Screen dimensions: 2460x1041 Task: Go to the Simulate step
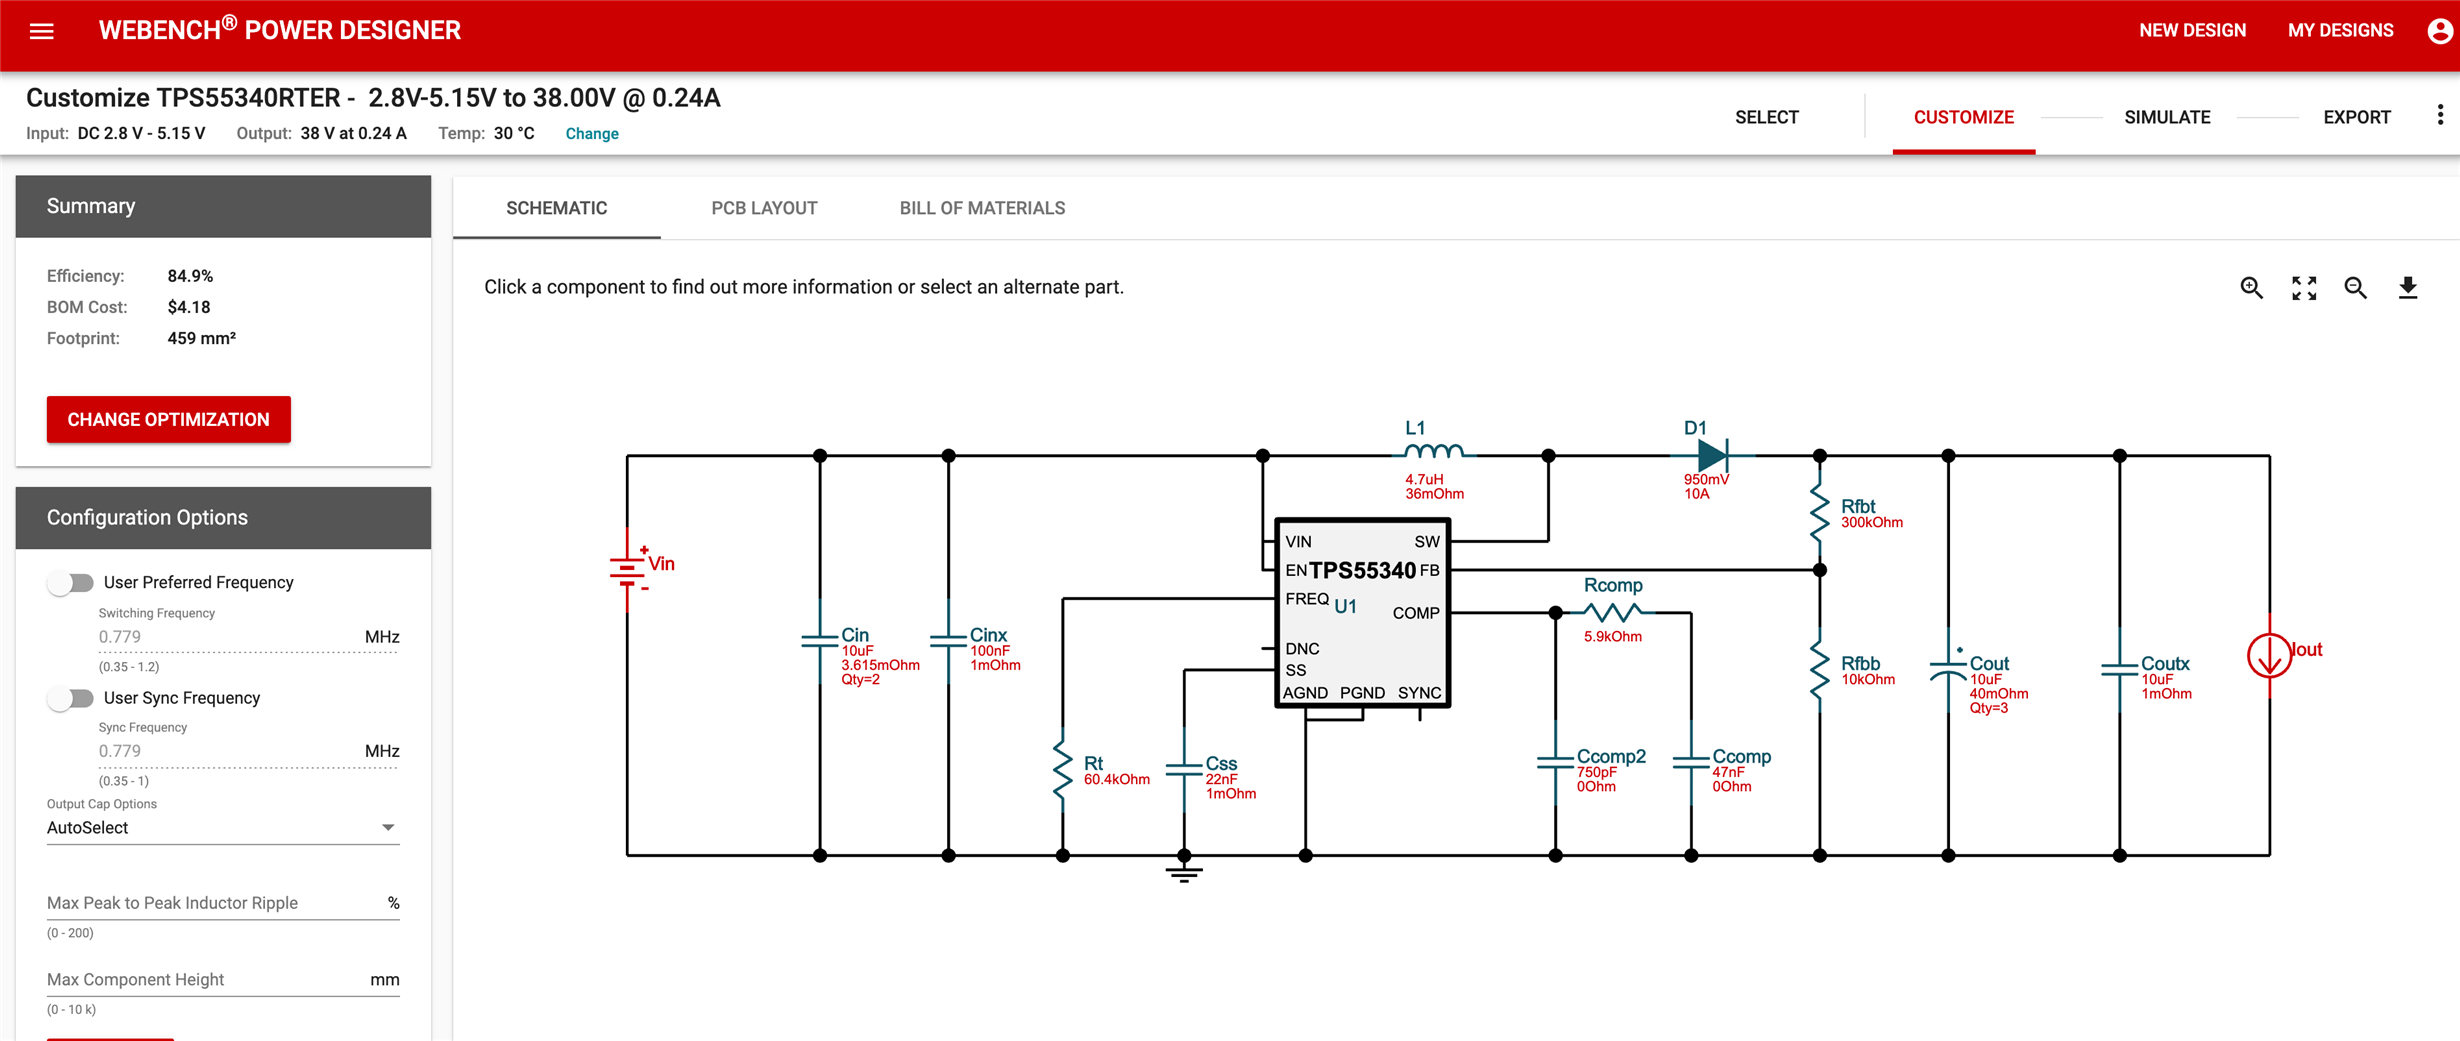click(2167, 117)
